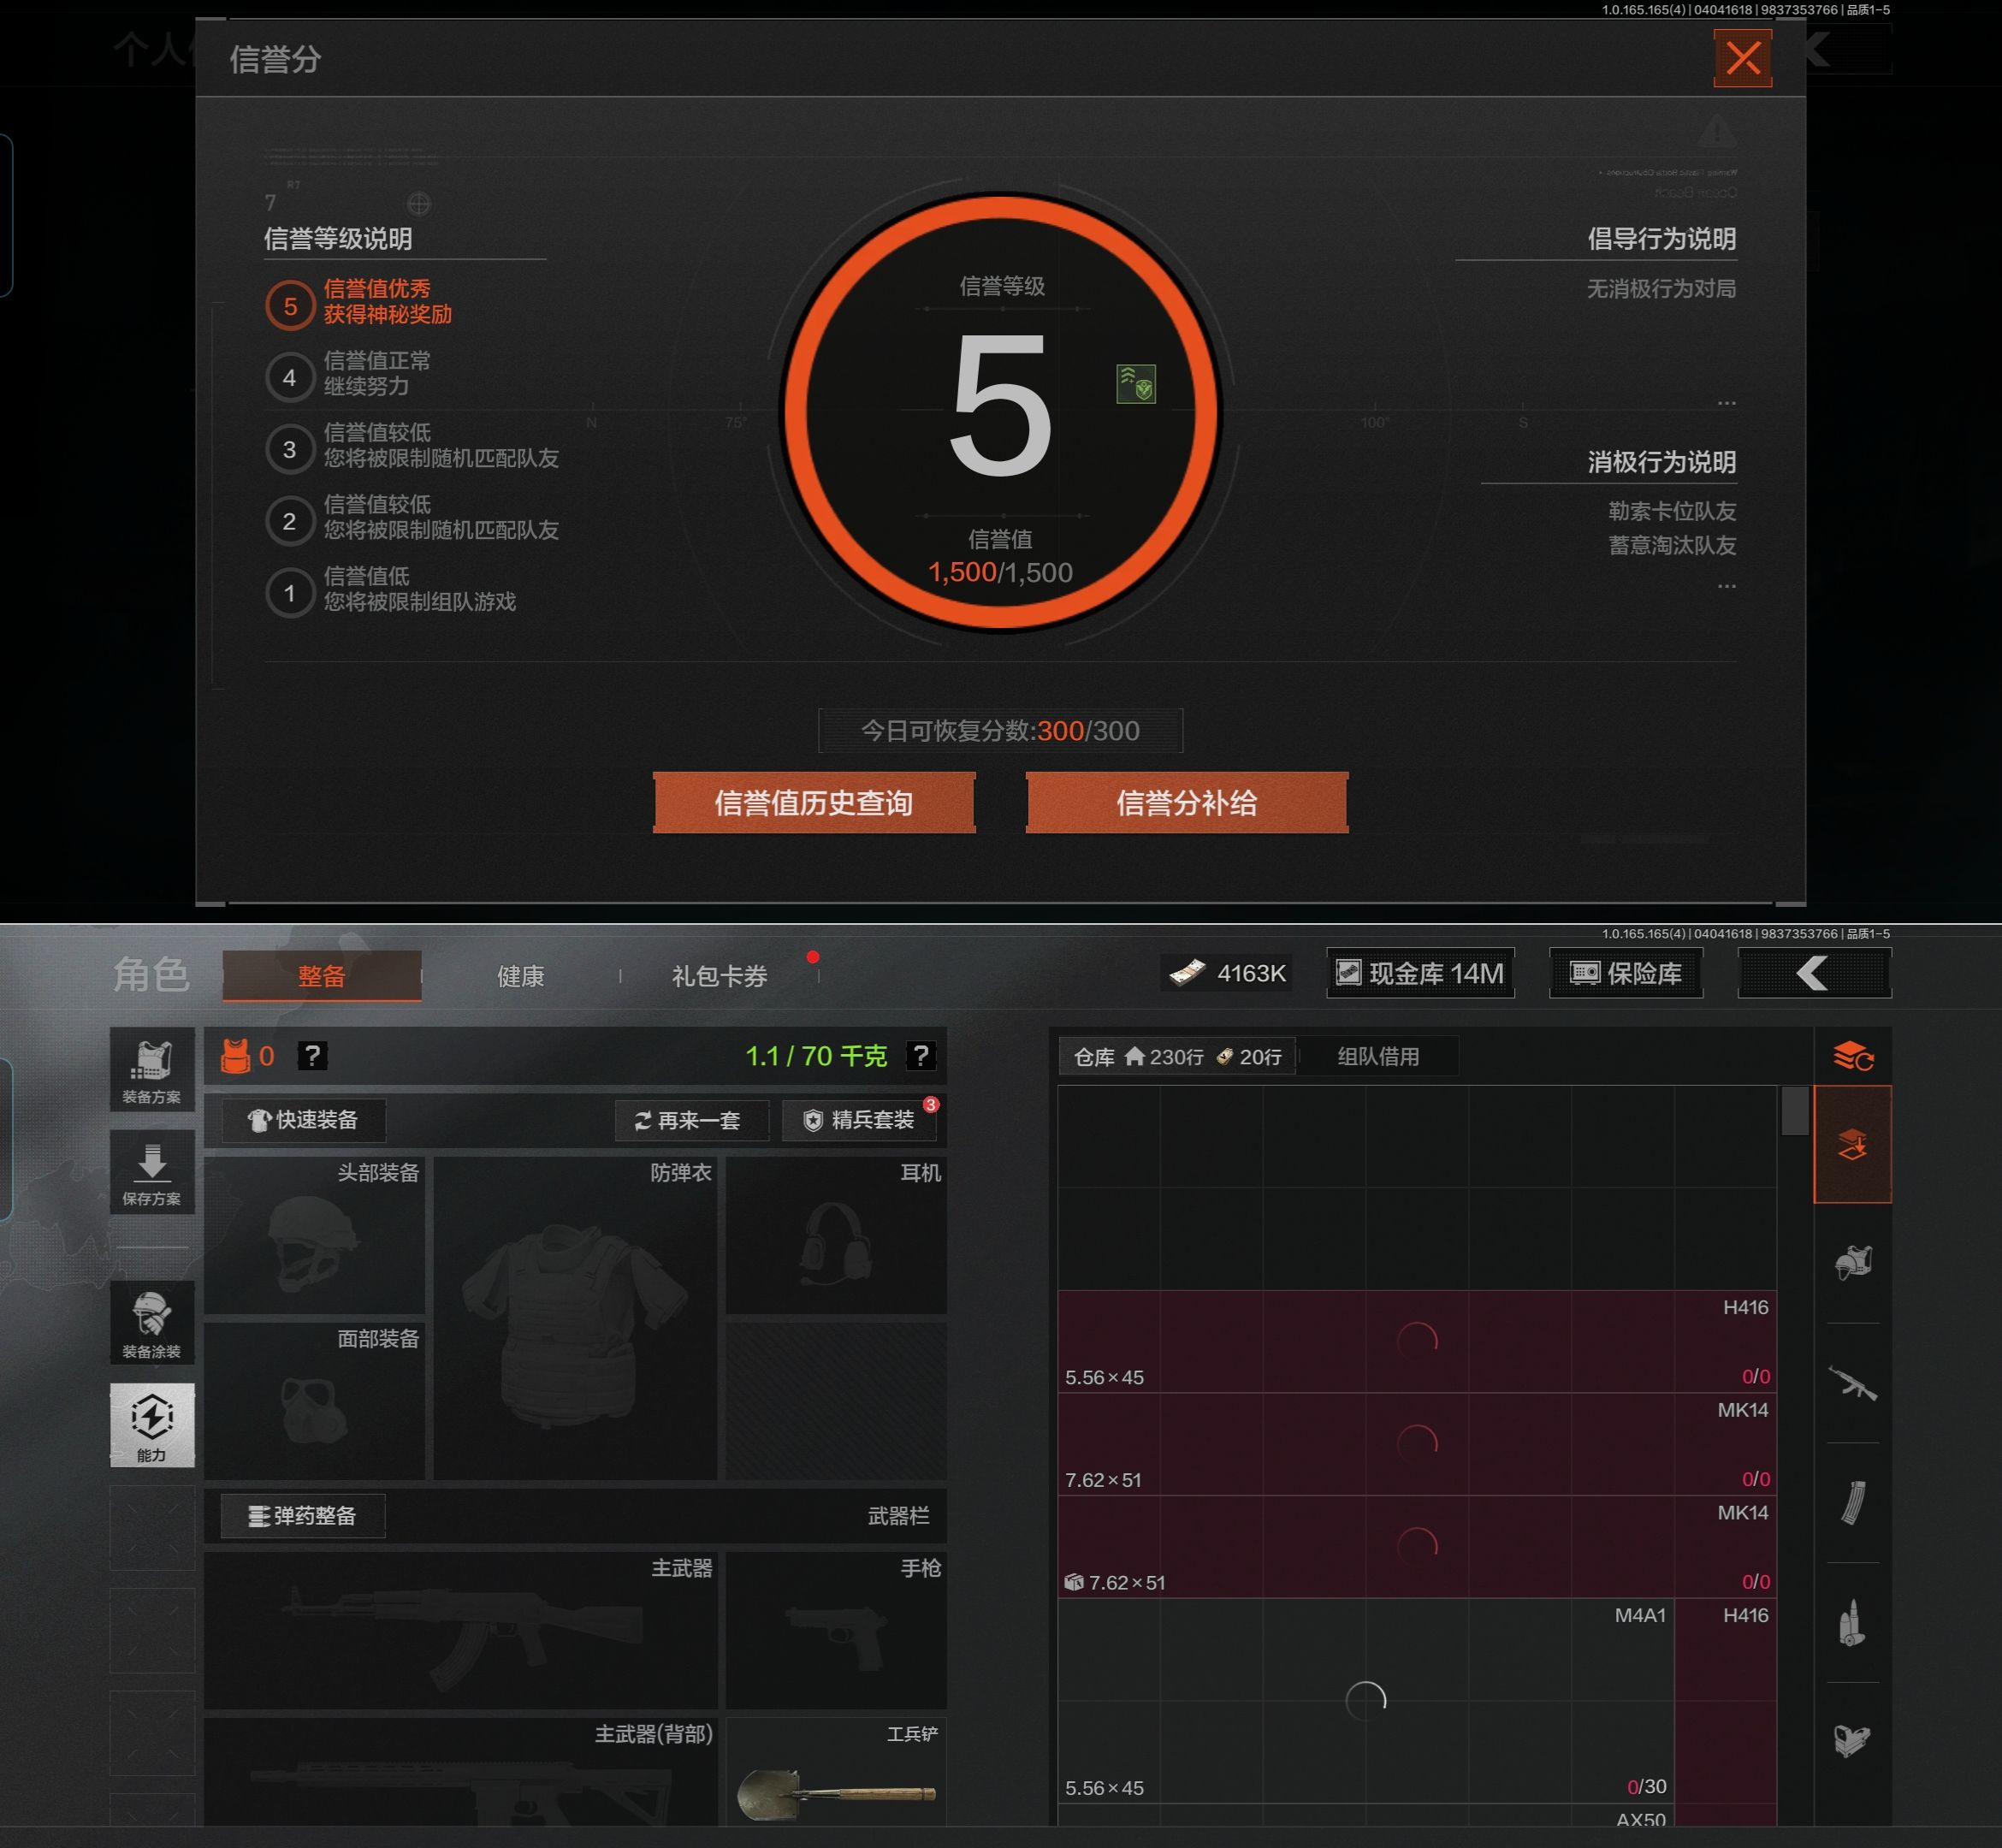2002x1848 pixels.
Task: Expand the 倡导行为说明 ellipsis
Action: 1726,403
